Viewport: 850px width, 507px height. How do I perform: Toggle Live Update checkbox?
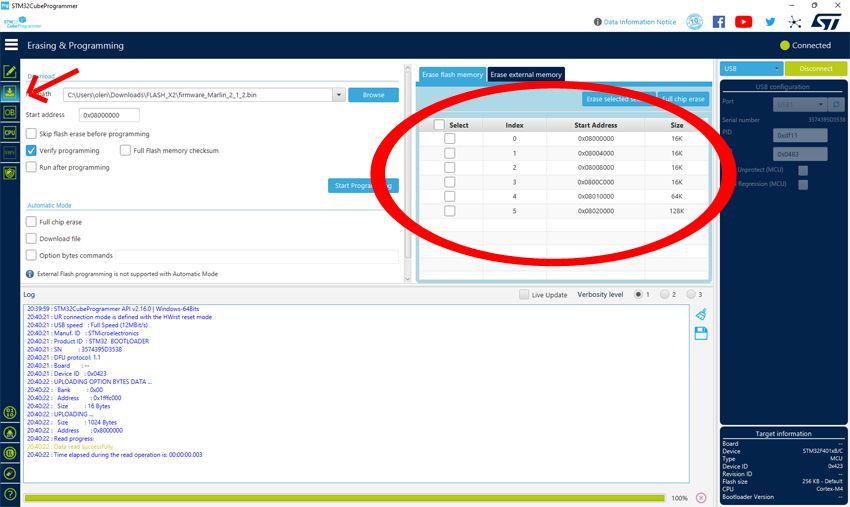tap(524, 294)
